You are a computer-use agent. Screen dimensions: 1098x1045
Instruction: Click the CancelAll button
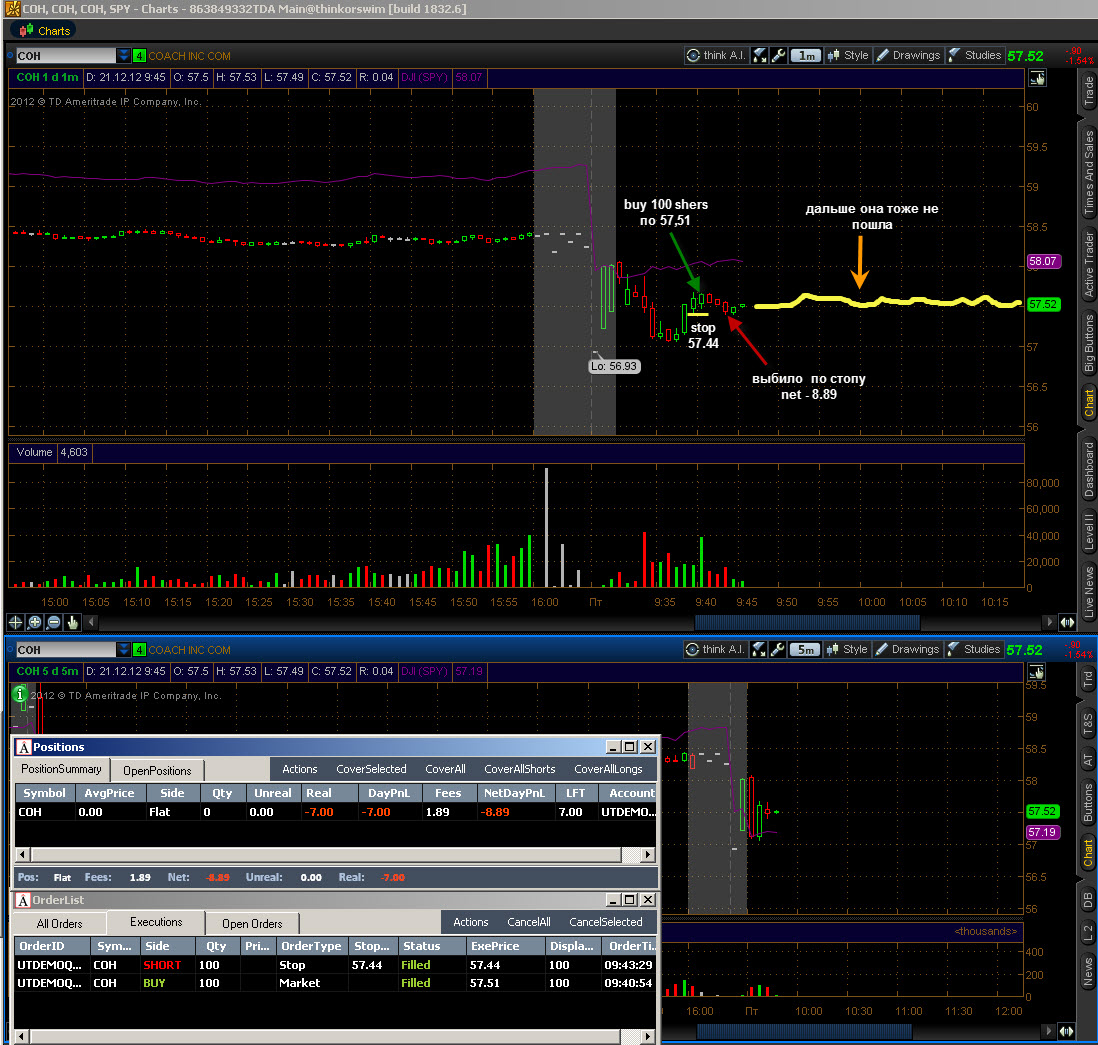(x=529, y=922)
